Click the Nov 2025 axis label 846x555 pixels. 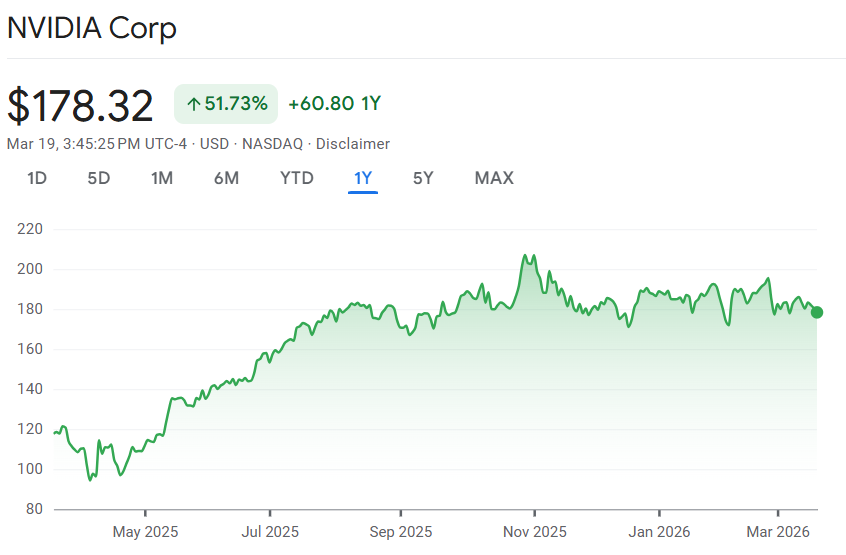[x=535, y=532]
